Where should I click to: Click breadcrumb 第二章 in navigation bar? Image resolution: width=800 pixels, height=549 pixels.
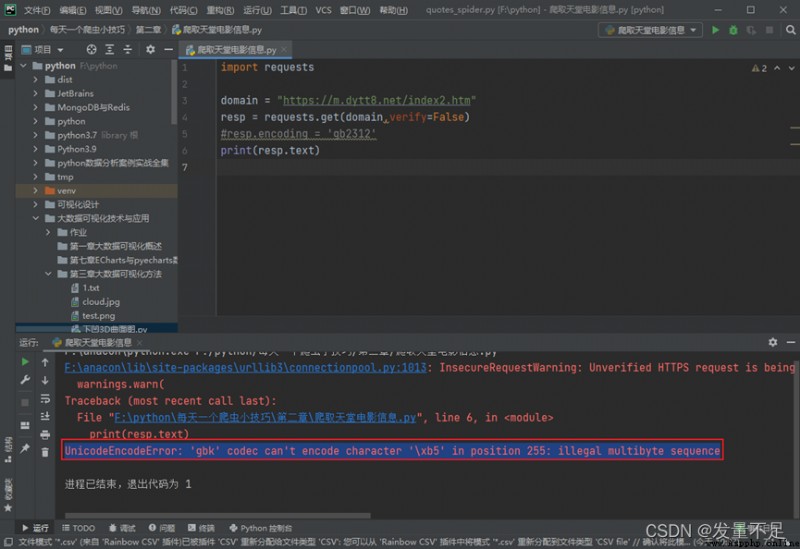(x=148, y=30)
